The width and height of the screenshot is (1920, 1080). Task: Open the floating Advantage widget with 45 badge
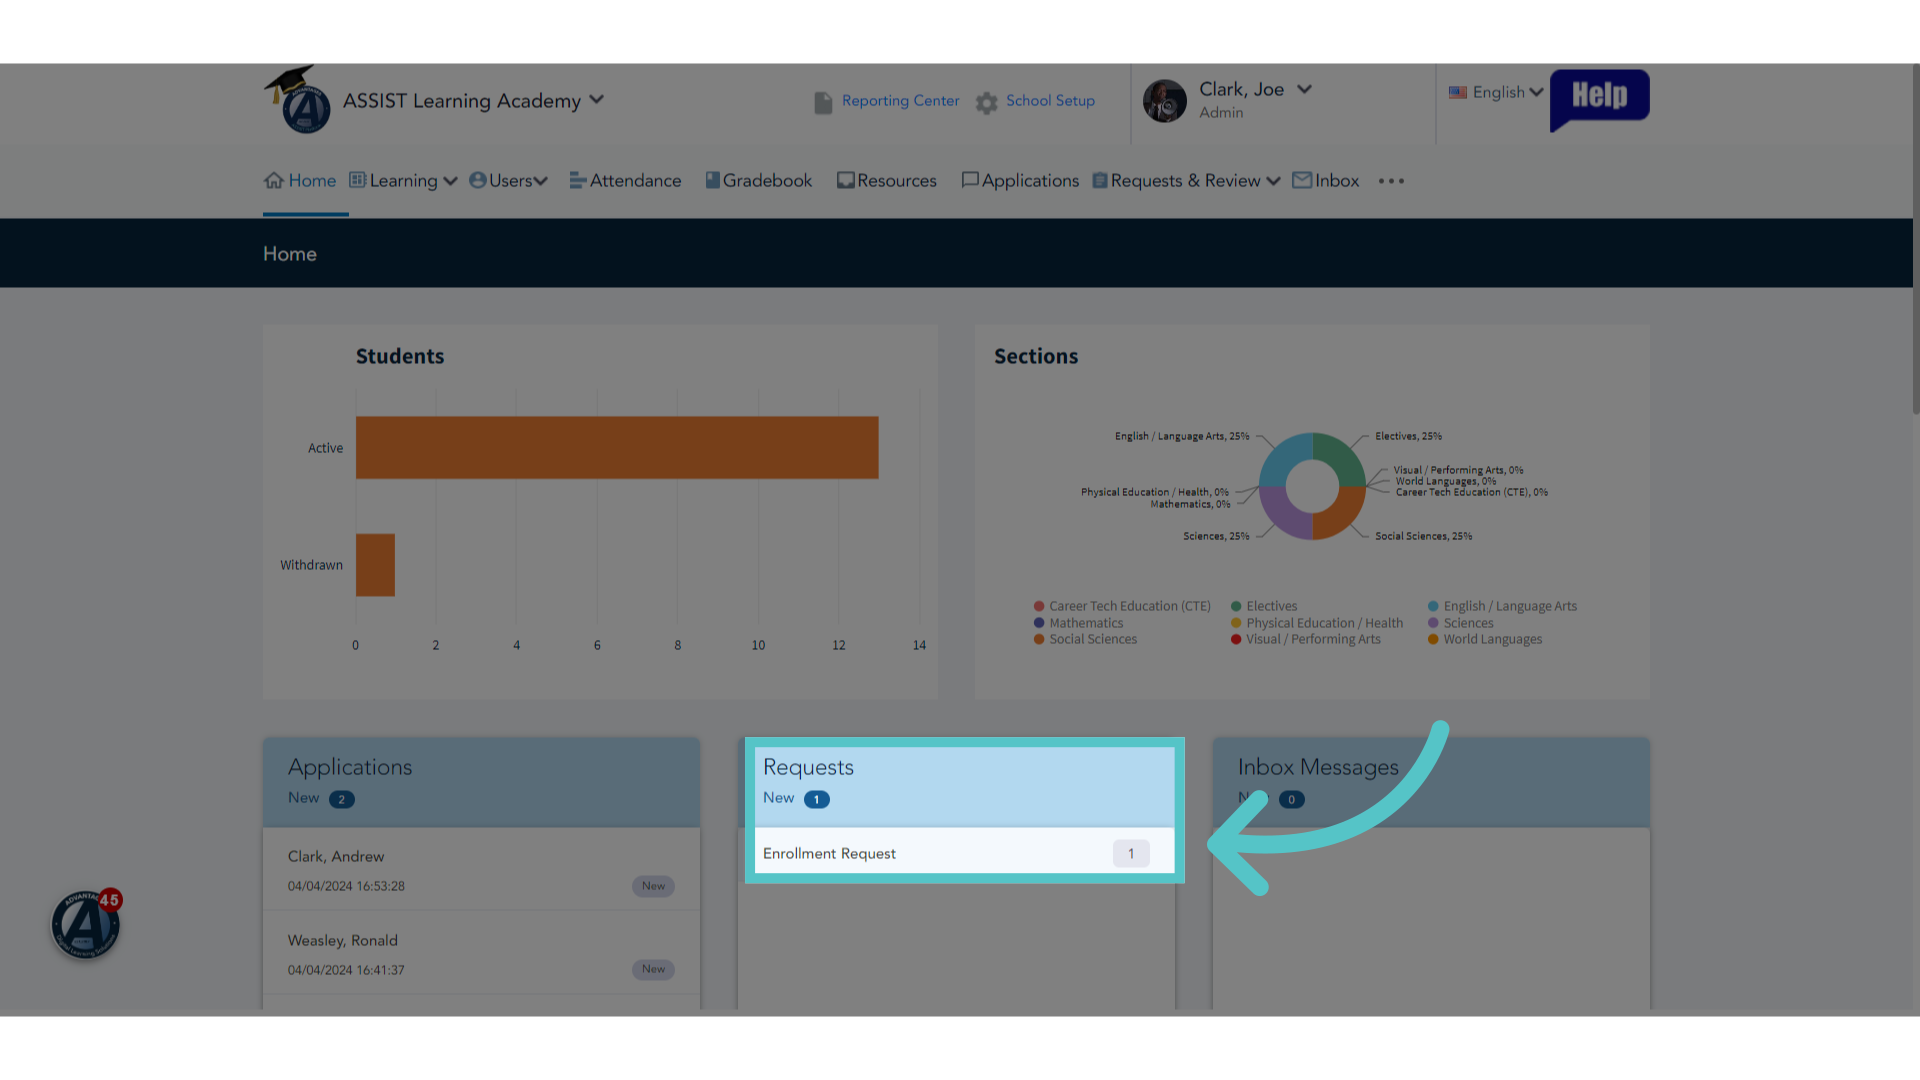coord(86,923)
